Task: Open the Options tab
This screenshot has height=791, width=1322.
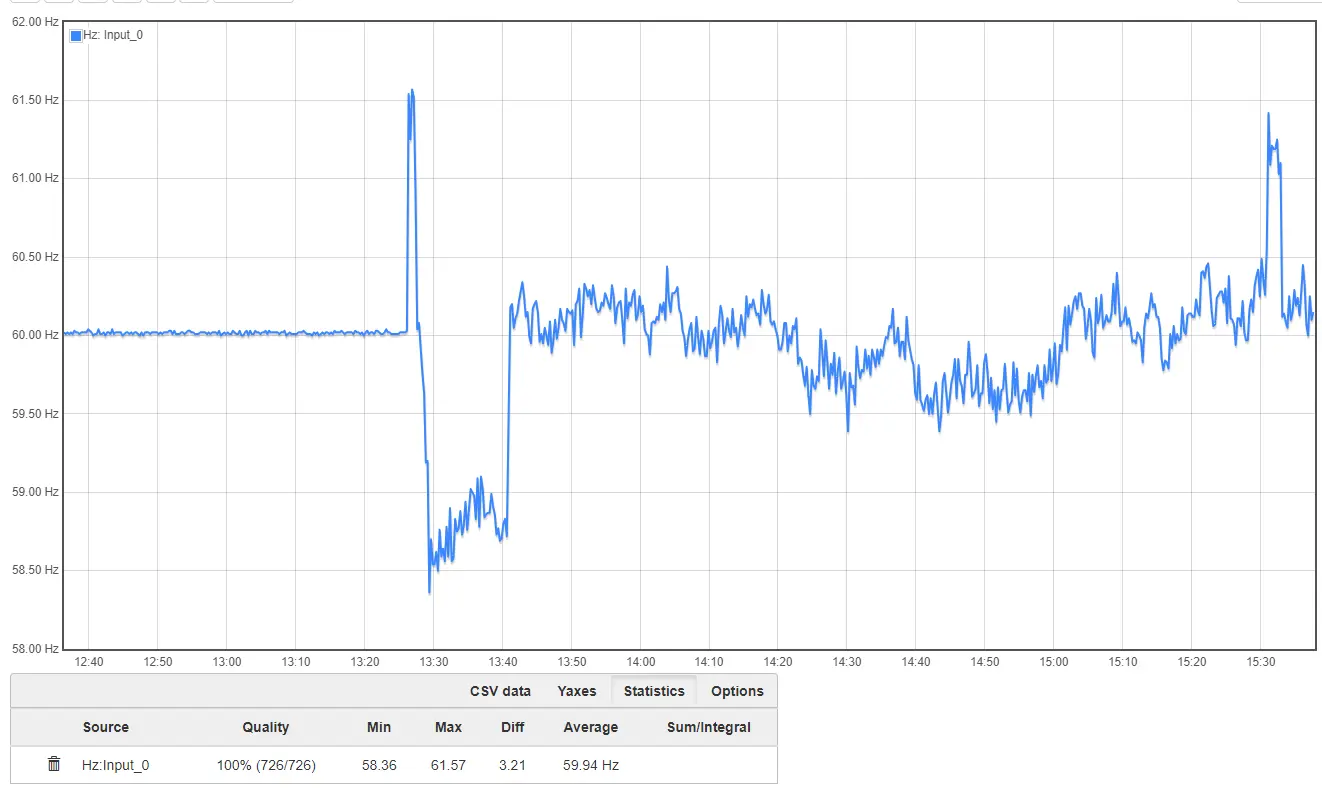Action: (x=737, y=691)
